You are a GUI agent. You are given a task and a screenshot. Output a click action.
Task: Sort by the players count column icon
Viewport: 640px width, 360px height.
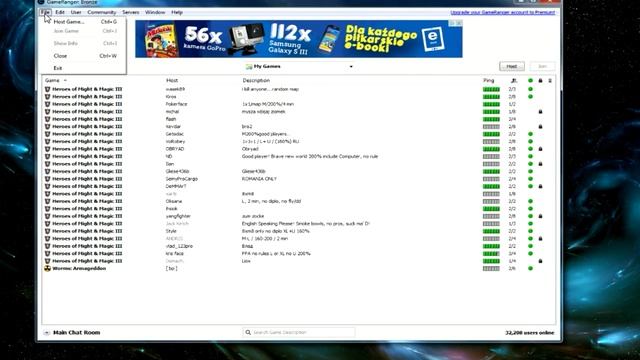tap(513, 80)
